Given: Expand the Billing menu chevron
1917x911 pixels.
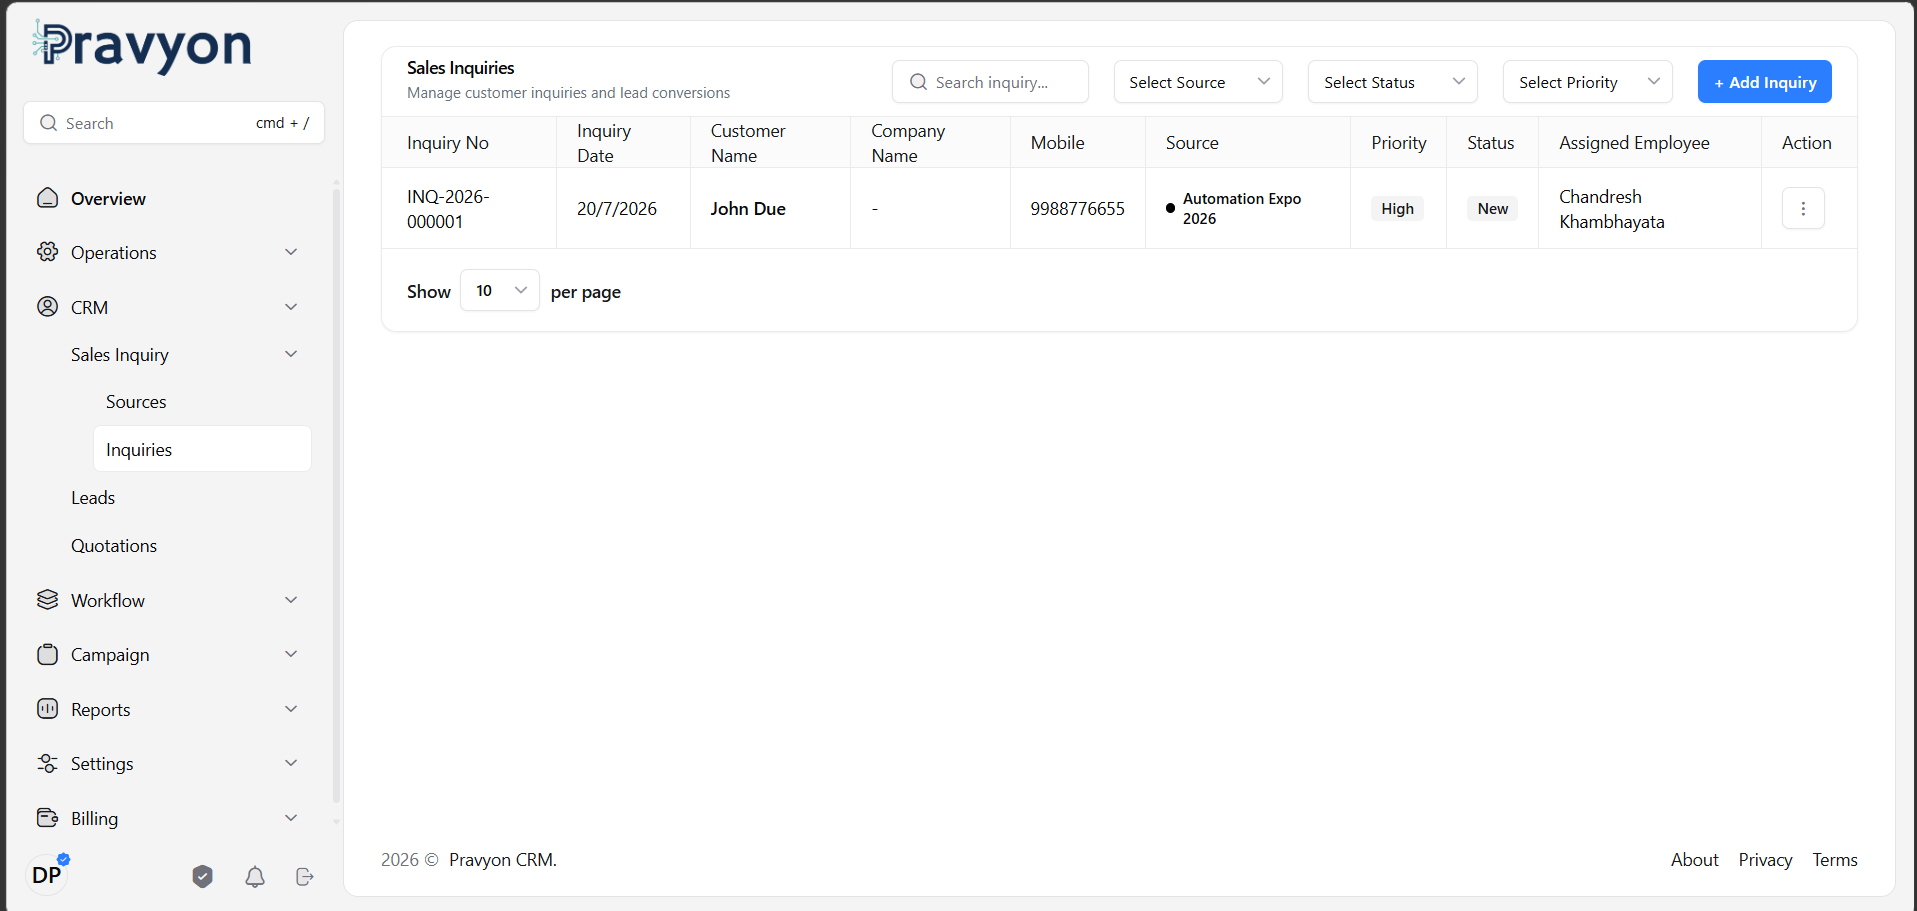Looking at the screenshot, I should click(291, 818).
